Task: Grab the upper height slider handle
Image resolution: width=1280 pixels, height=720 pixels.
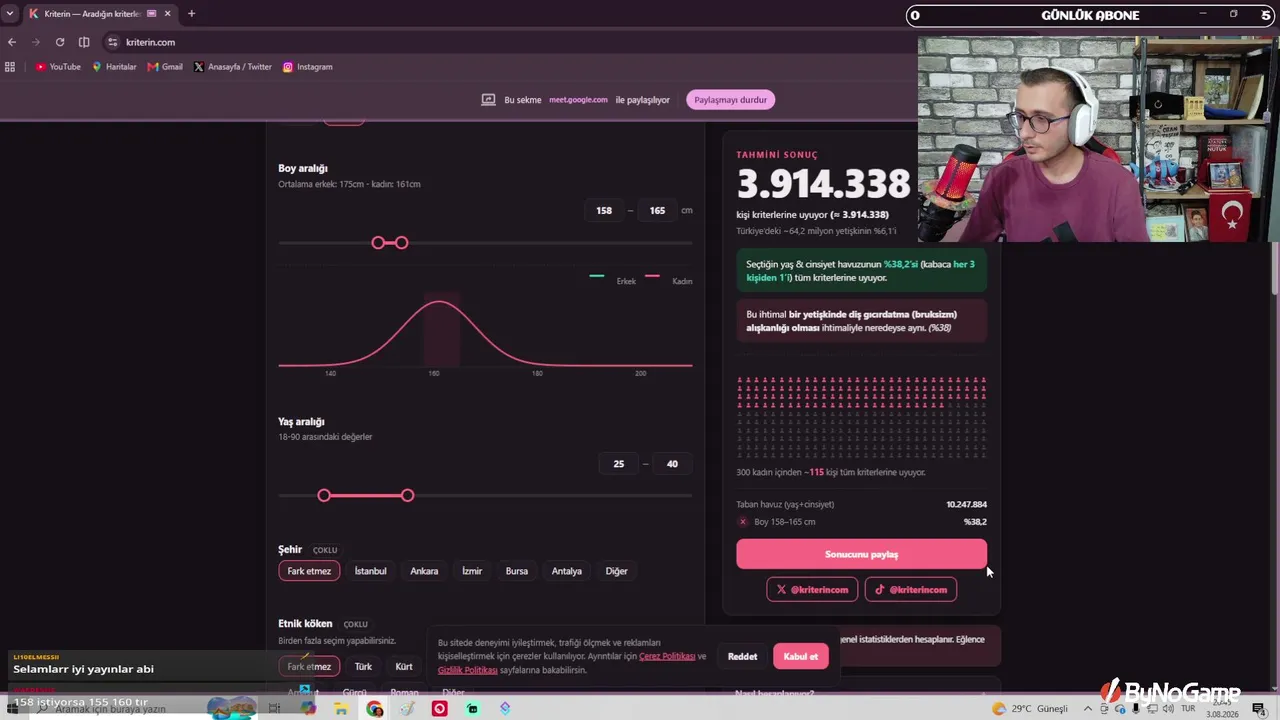Action: [x=402, y=243]
